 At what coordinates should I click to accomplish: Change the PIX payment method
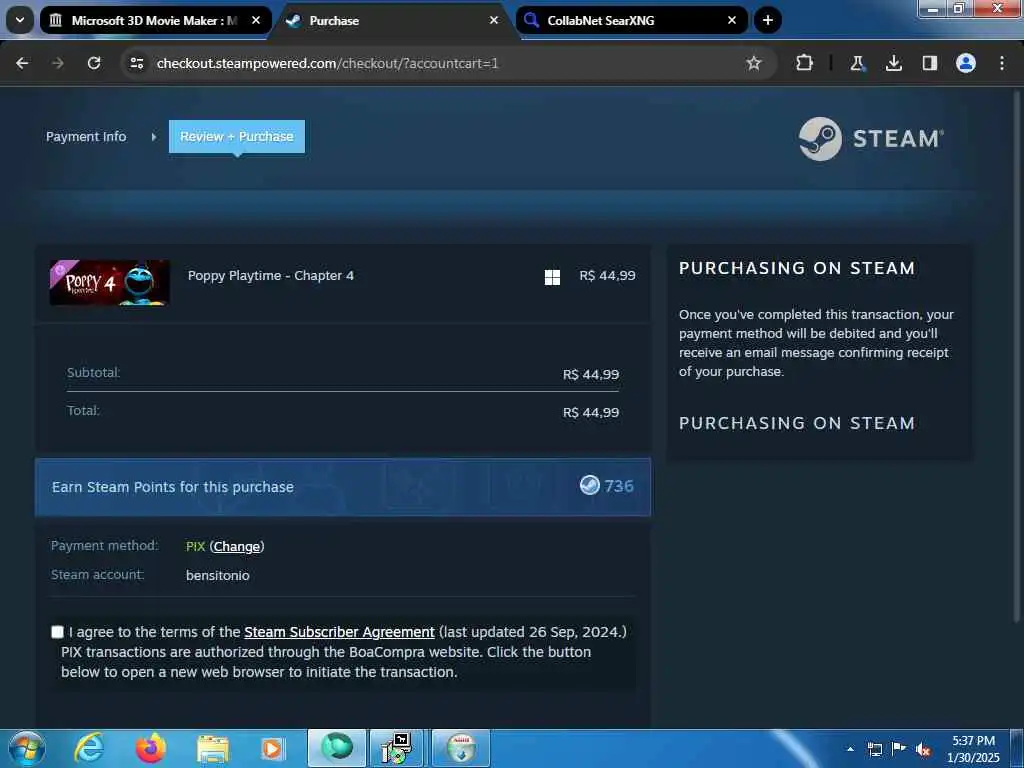(236, 547)
